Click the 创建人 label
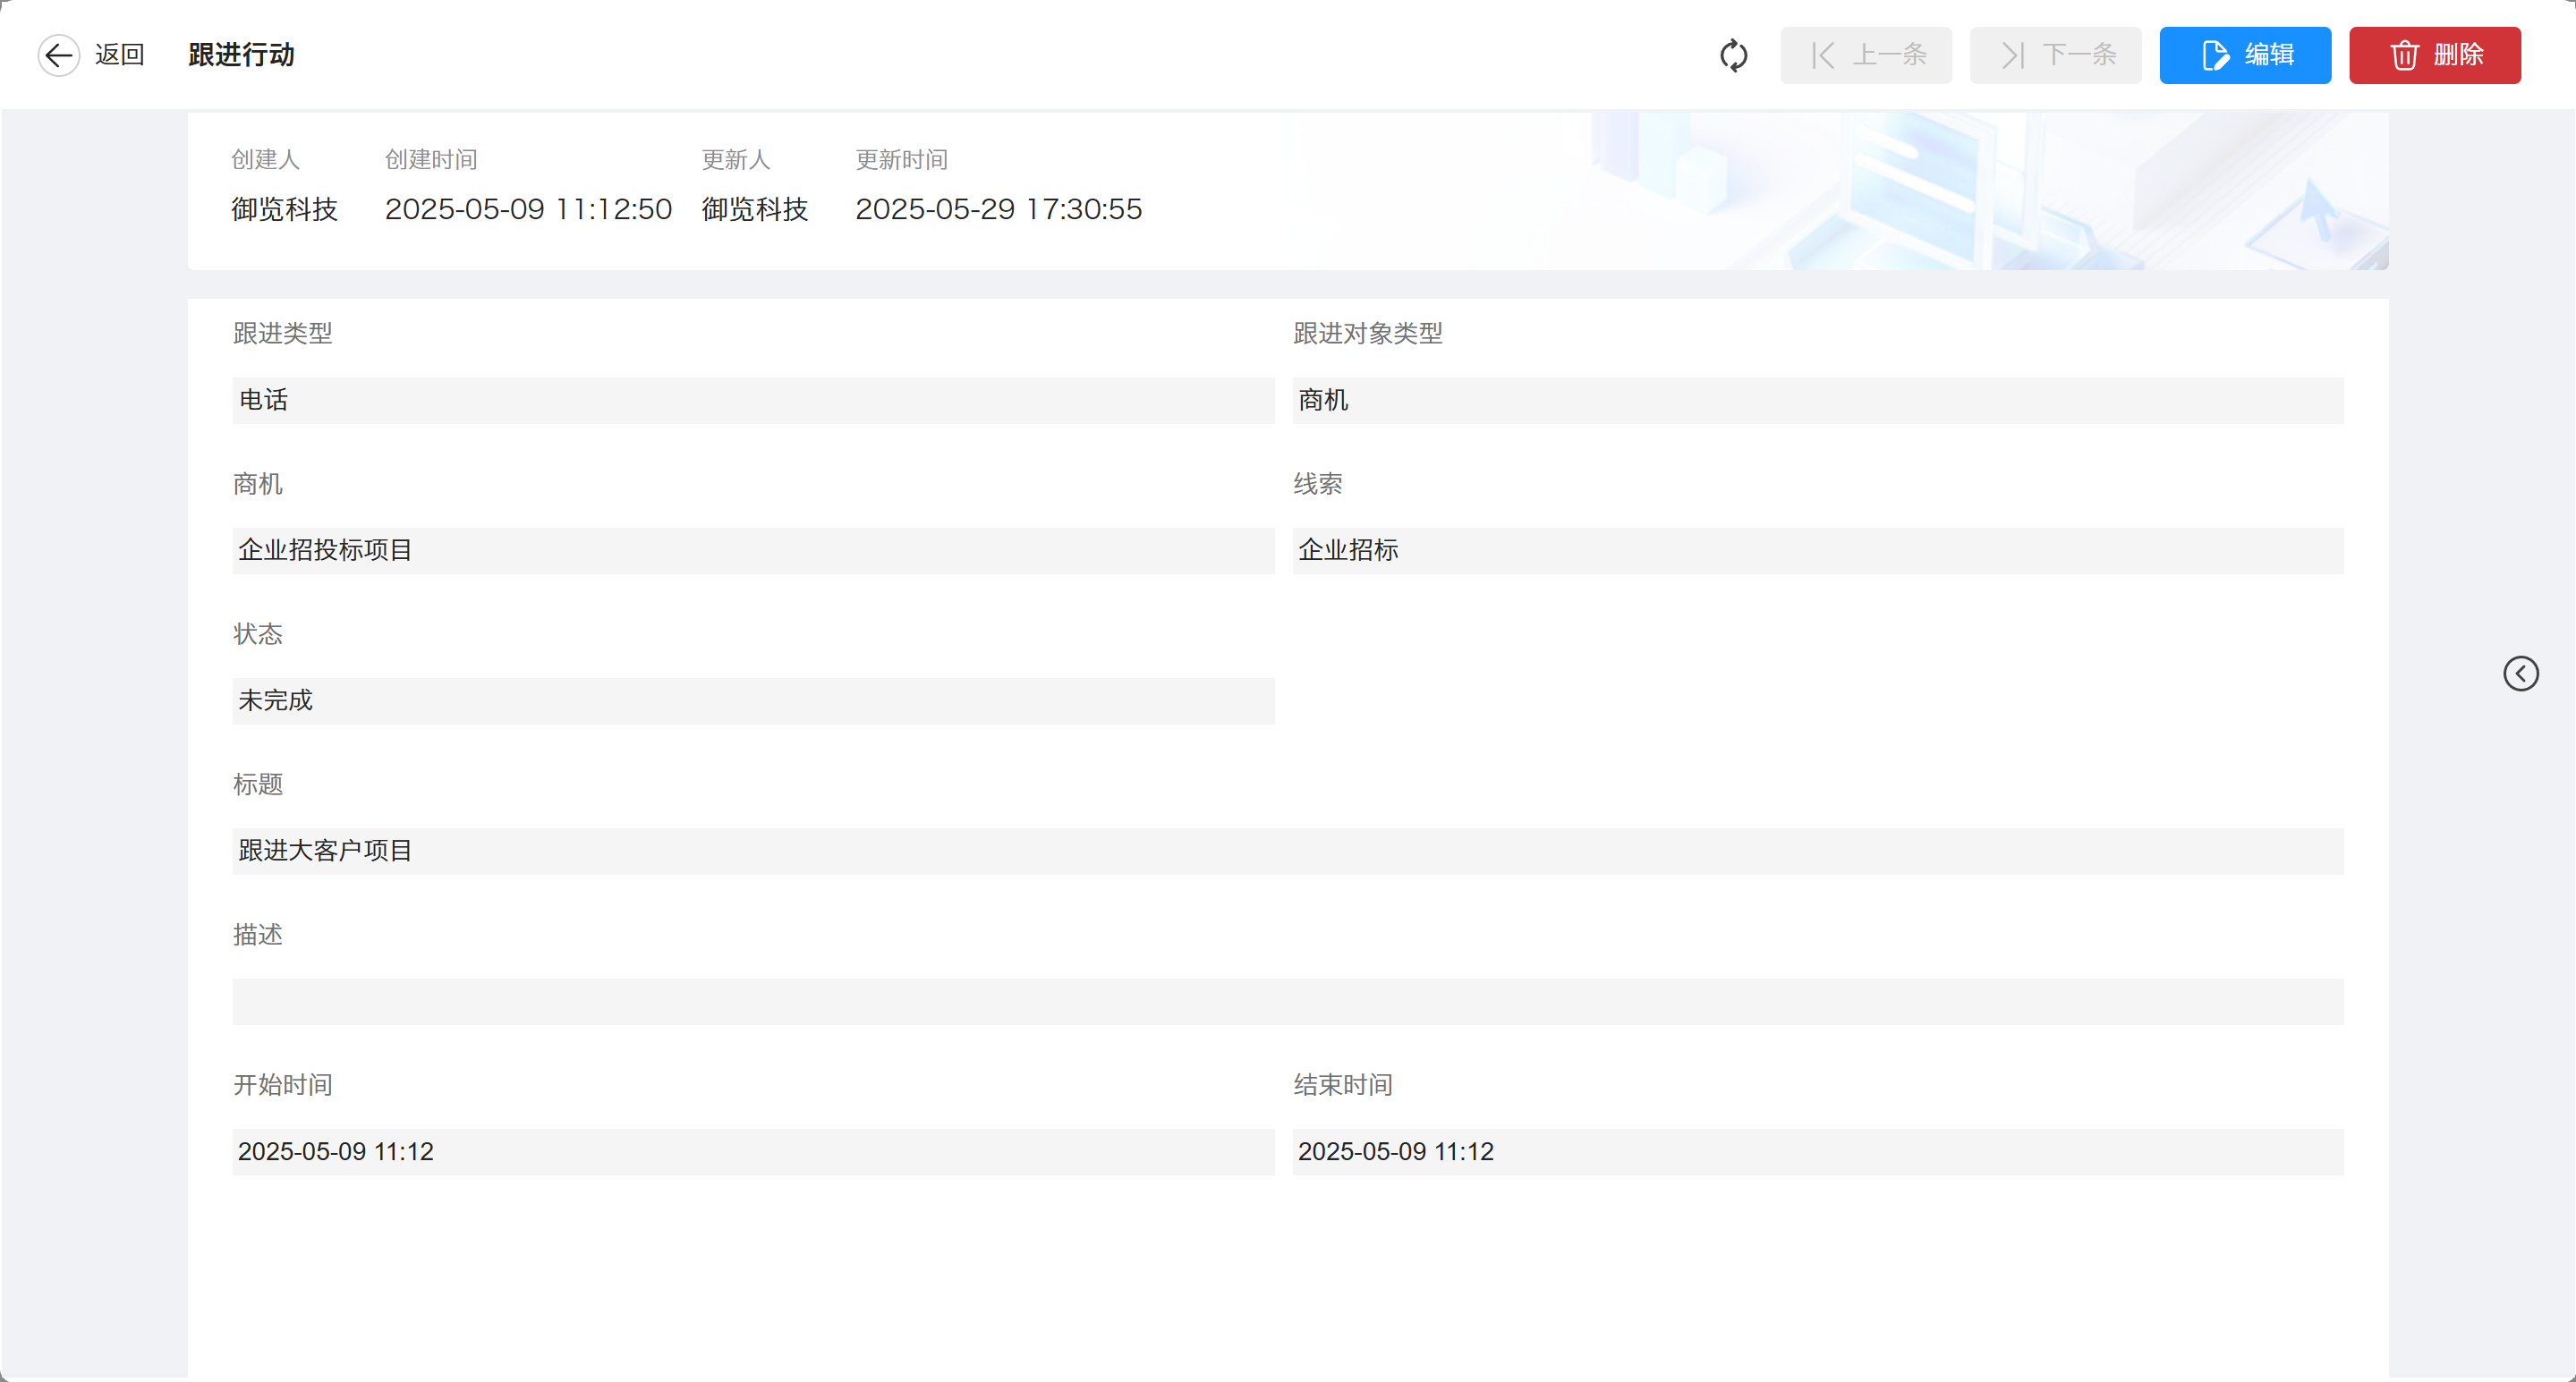The height and width of the screenshot is (1382, 2576). coord(265,160)
